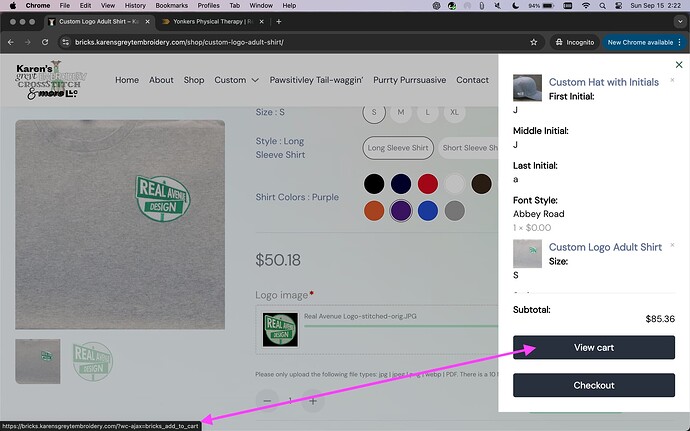690x431 pixels.
Task: Pick the red shirt color swatch
Action: point(428,184)
